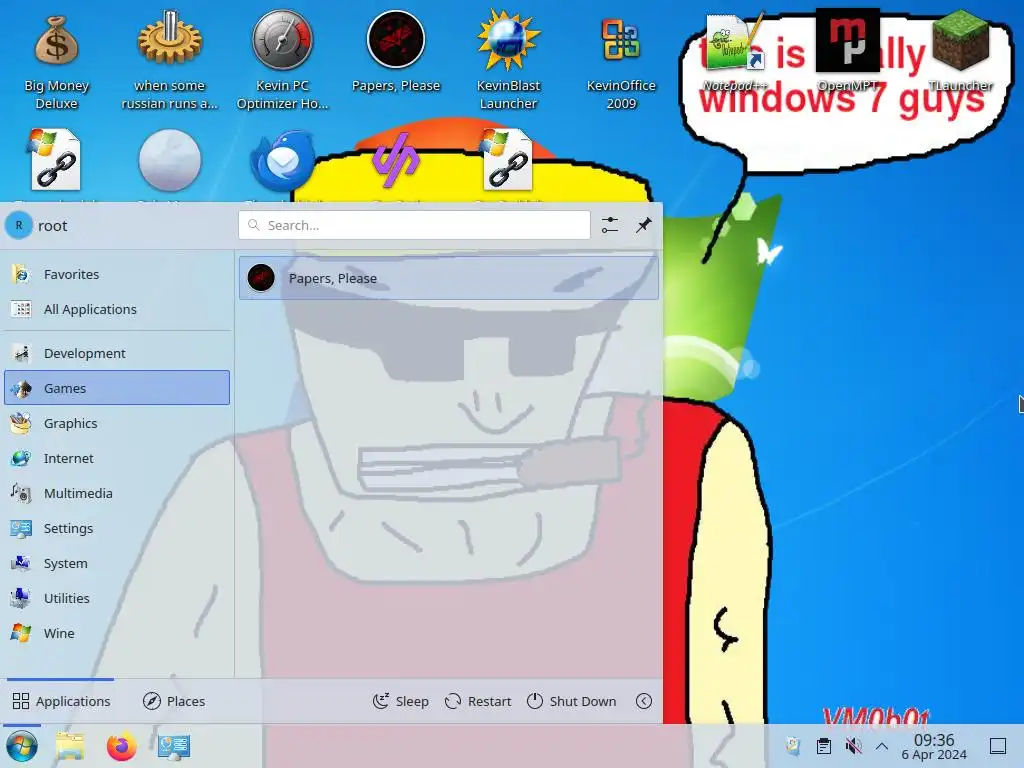
Task: Open the white Pale Moon globe icon
Action: pos(169,161)
